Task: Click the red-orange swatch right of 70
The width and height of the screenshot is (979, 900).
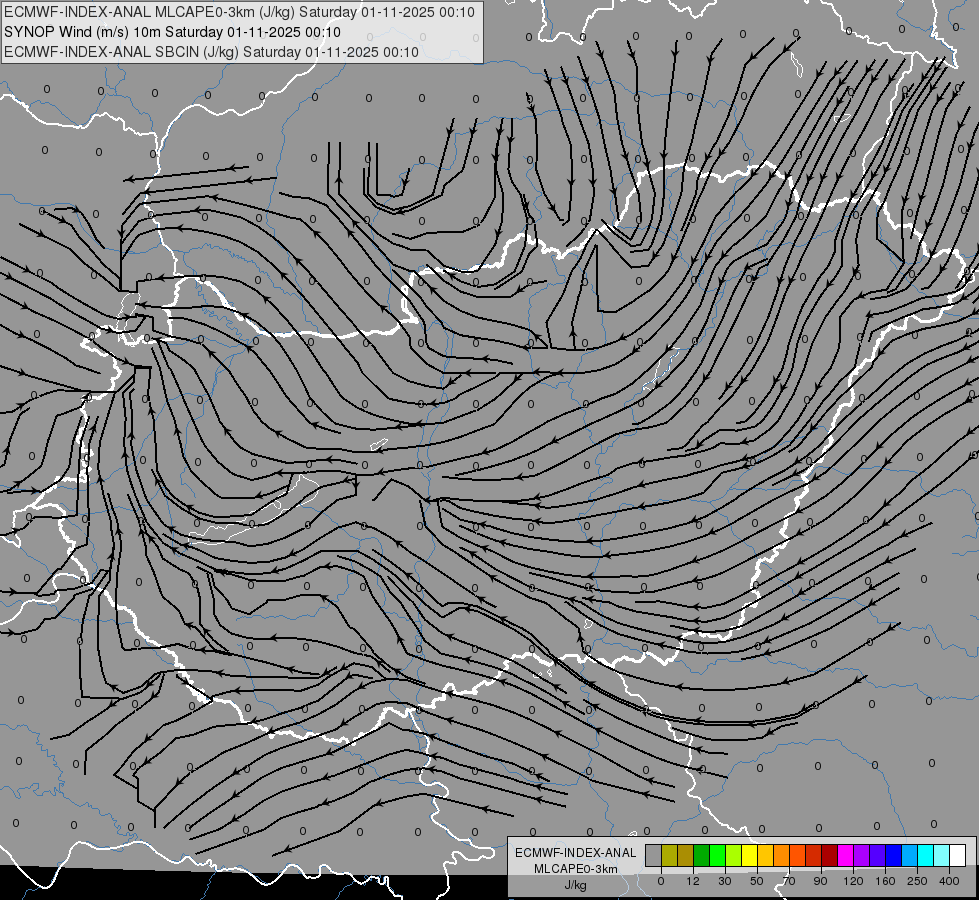Action: (798, 855)
